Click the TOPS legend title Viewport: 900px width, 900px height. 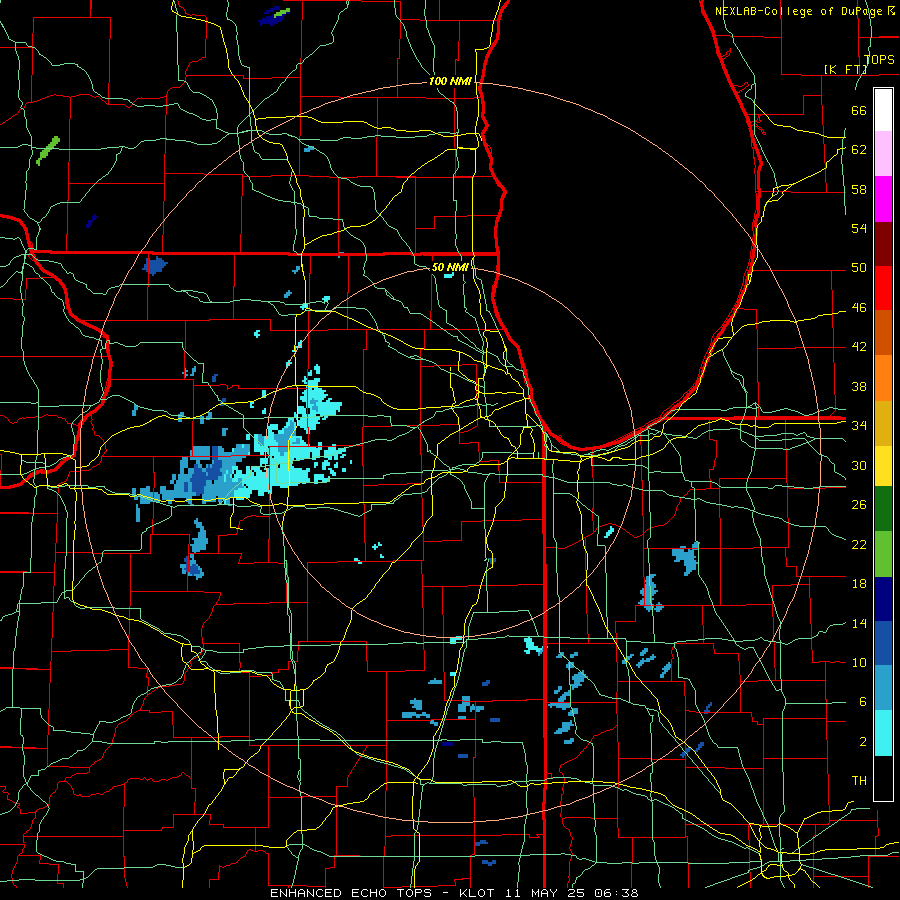[879, 59]
